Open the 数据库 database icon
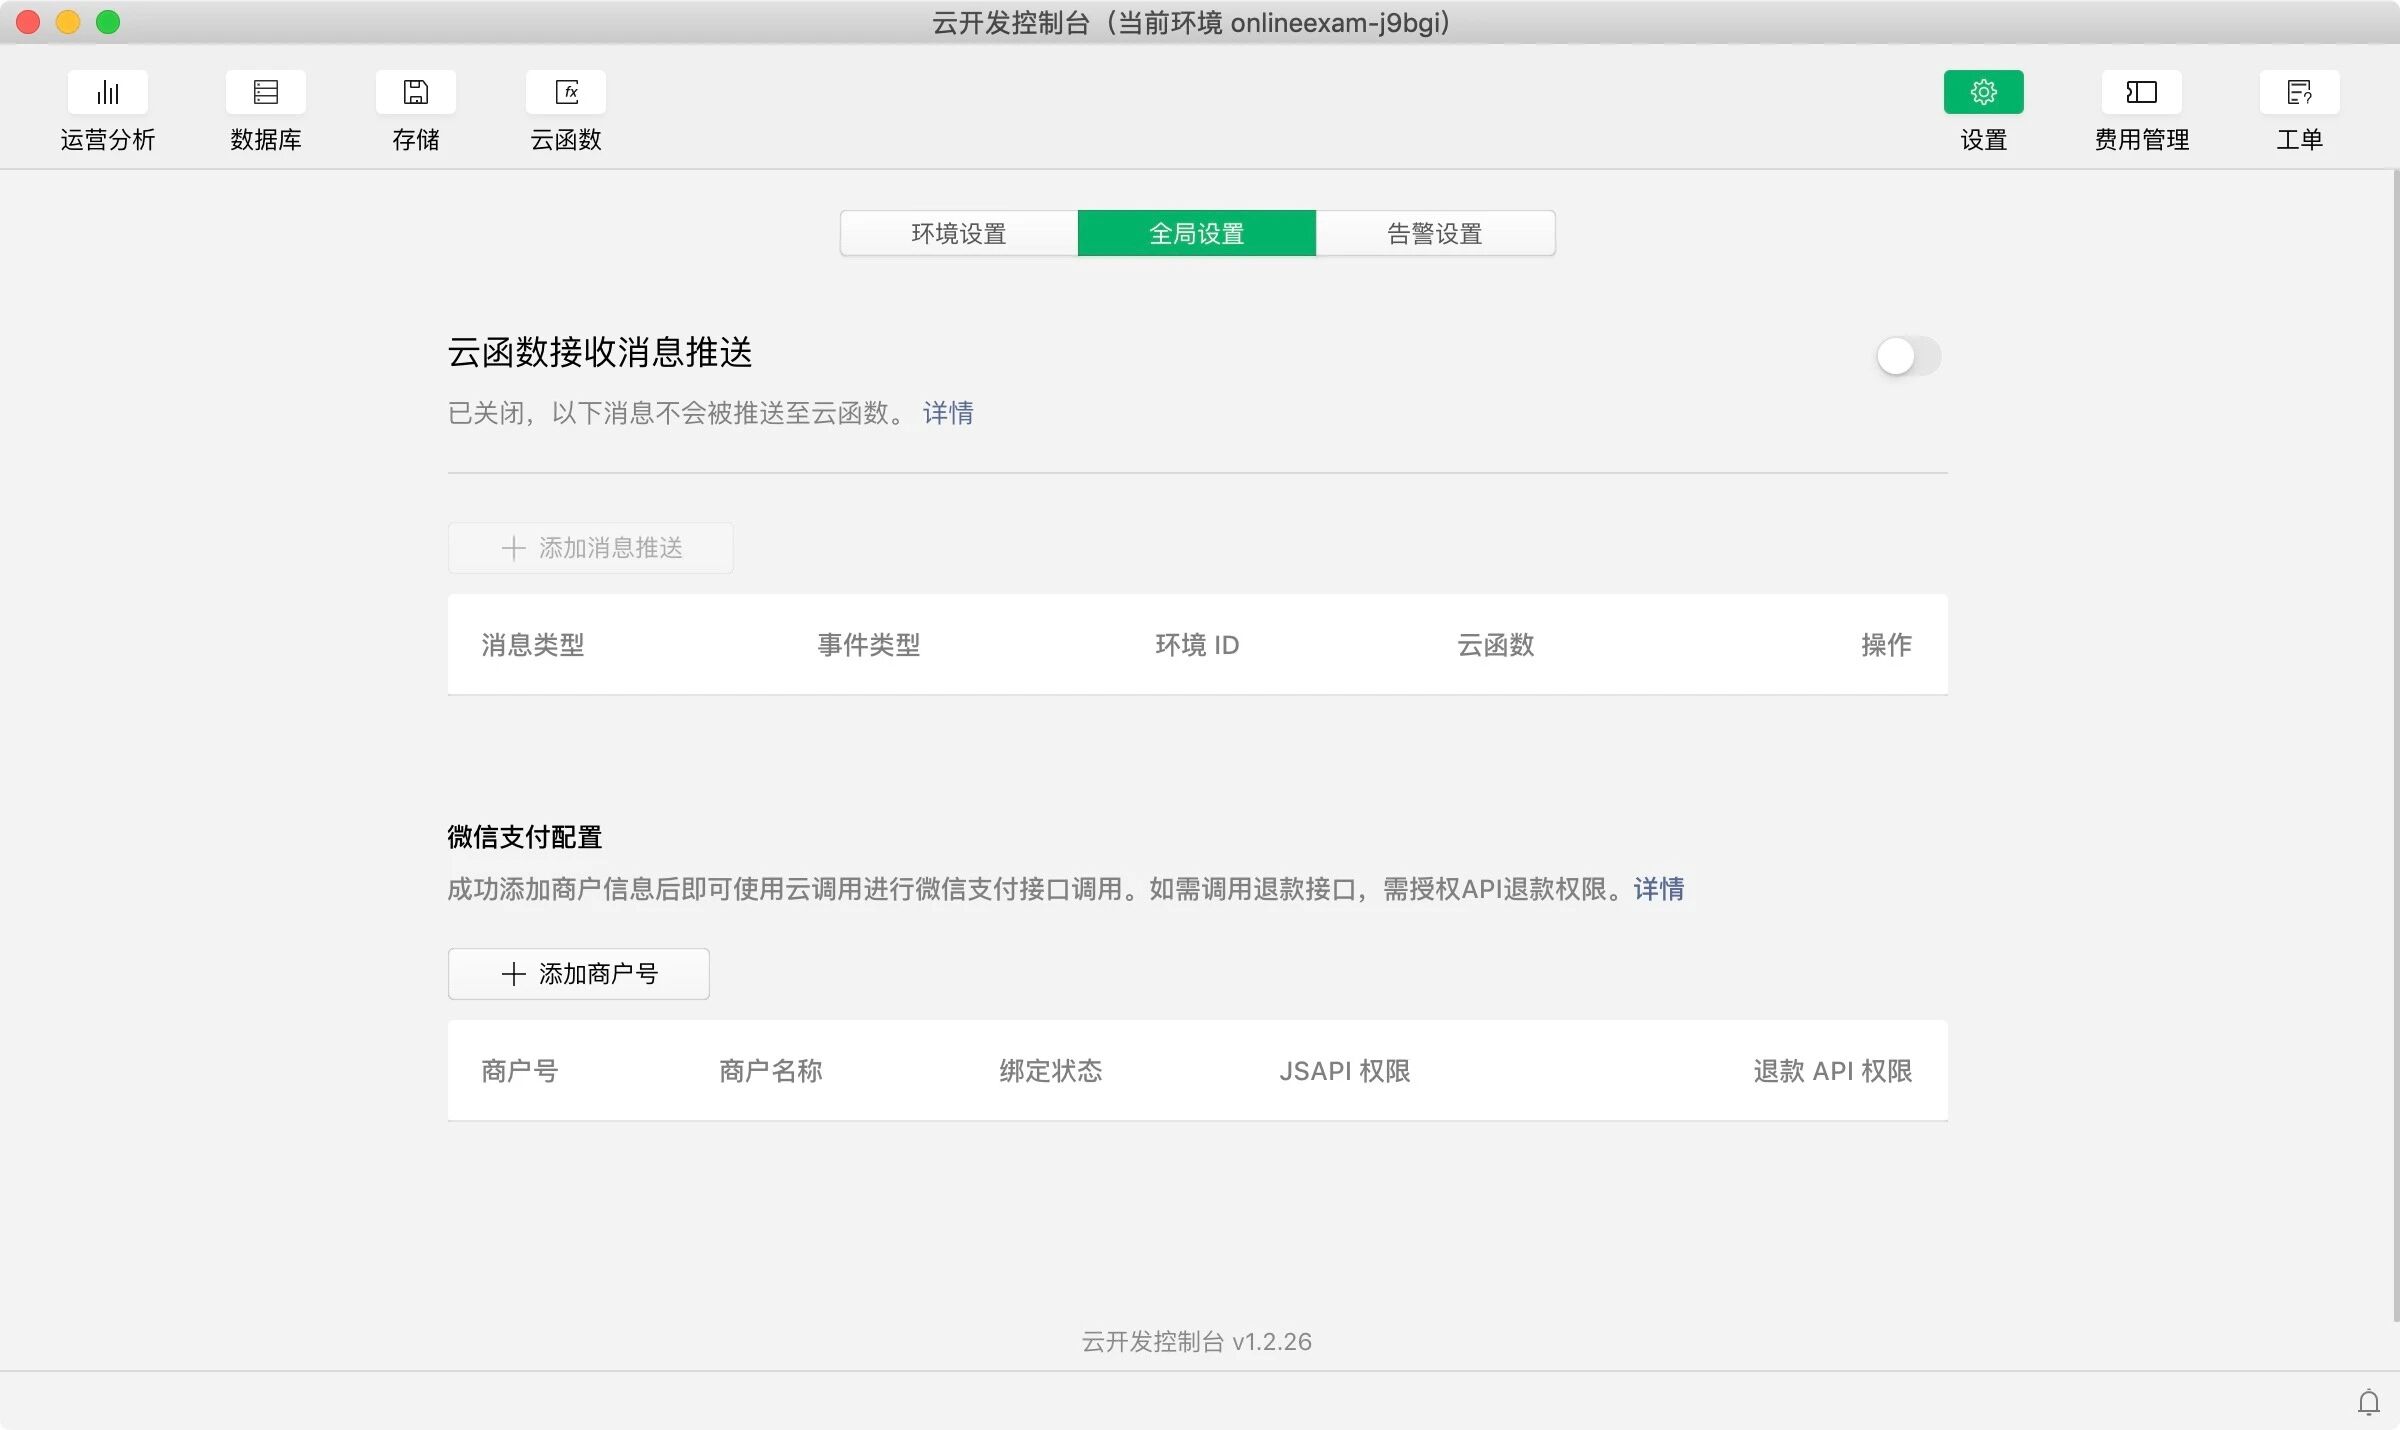 [x=265, y=93]
